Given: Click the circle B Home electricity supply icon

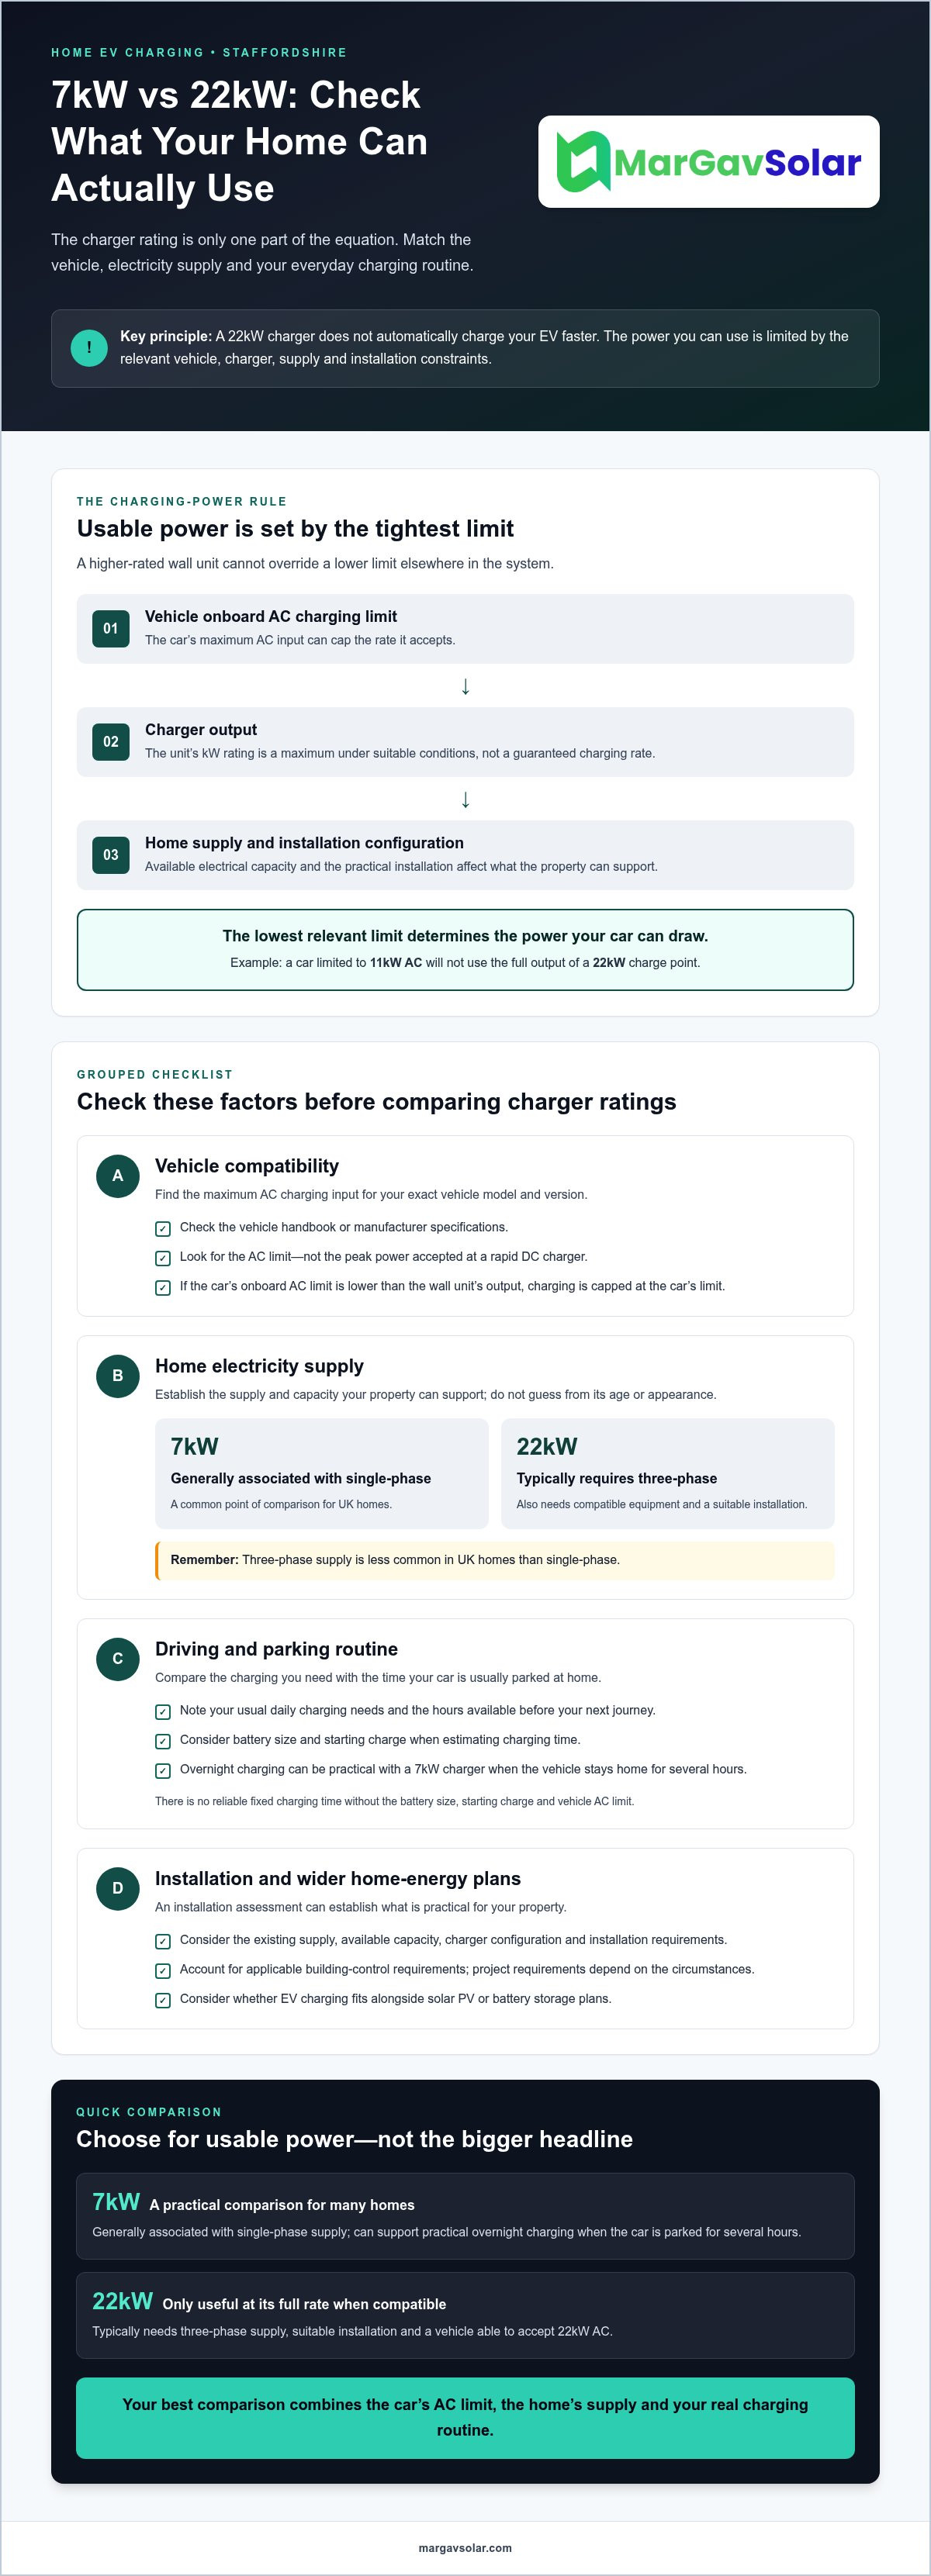Looking at the screenshot, I should (x=118, y=1376).
